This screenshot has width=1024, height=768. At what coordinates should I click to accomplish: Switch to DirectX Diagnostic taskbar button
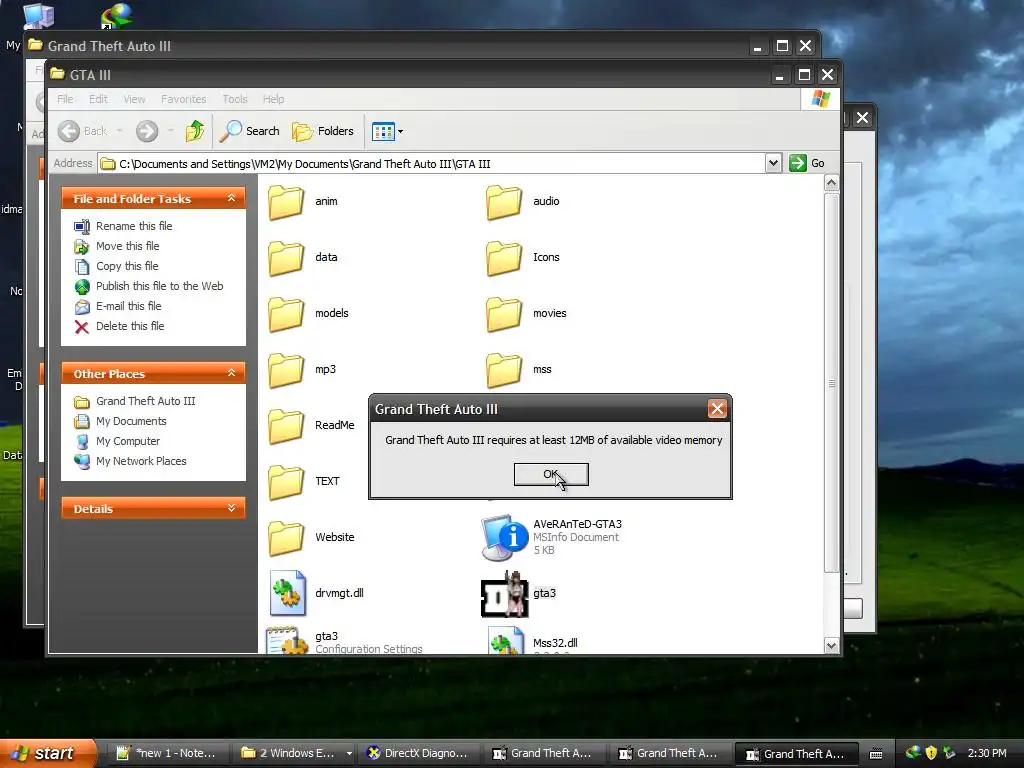point(418,754)
